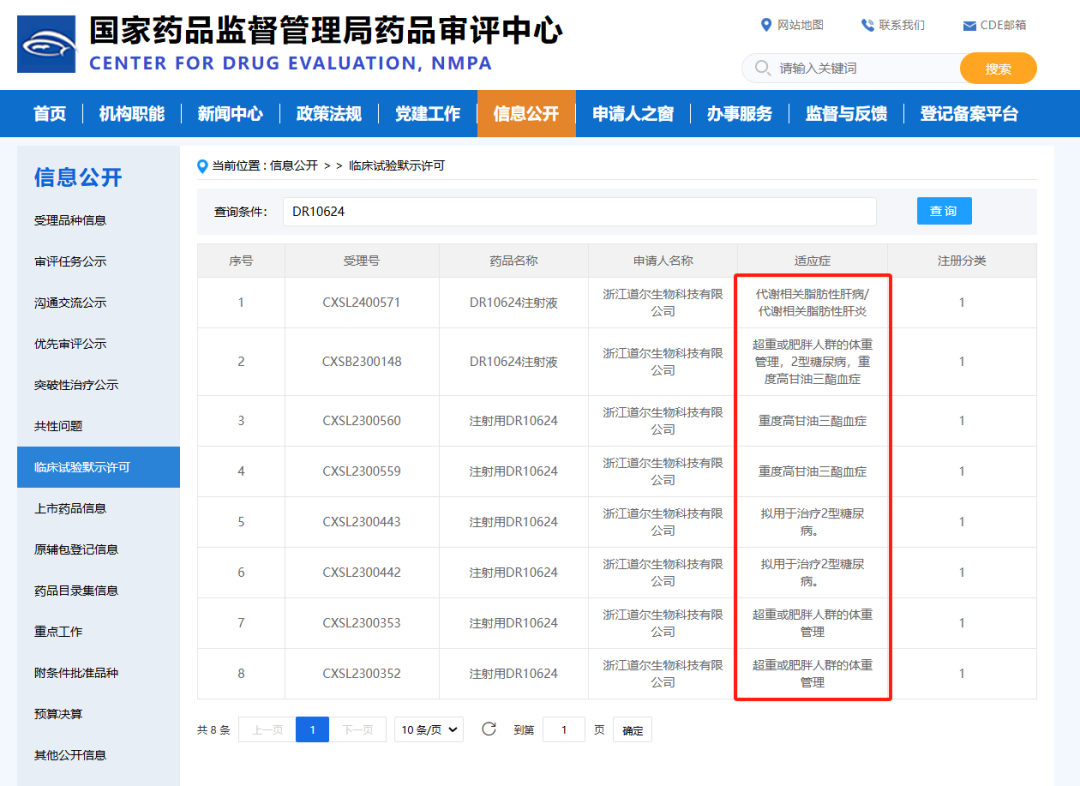The height and width of the screenshot is (786, 1080).
Task: Open 上市药品信息 in sidebar
Action: [x=70, y=508]
